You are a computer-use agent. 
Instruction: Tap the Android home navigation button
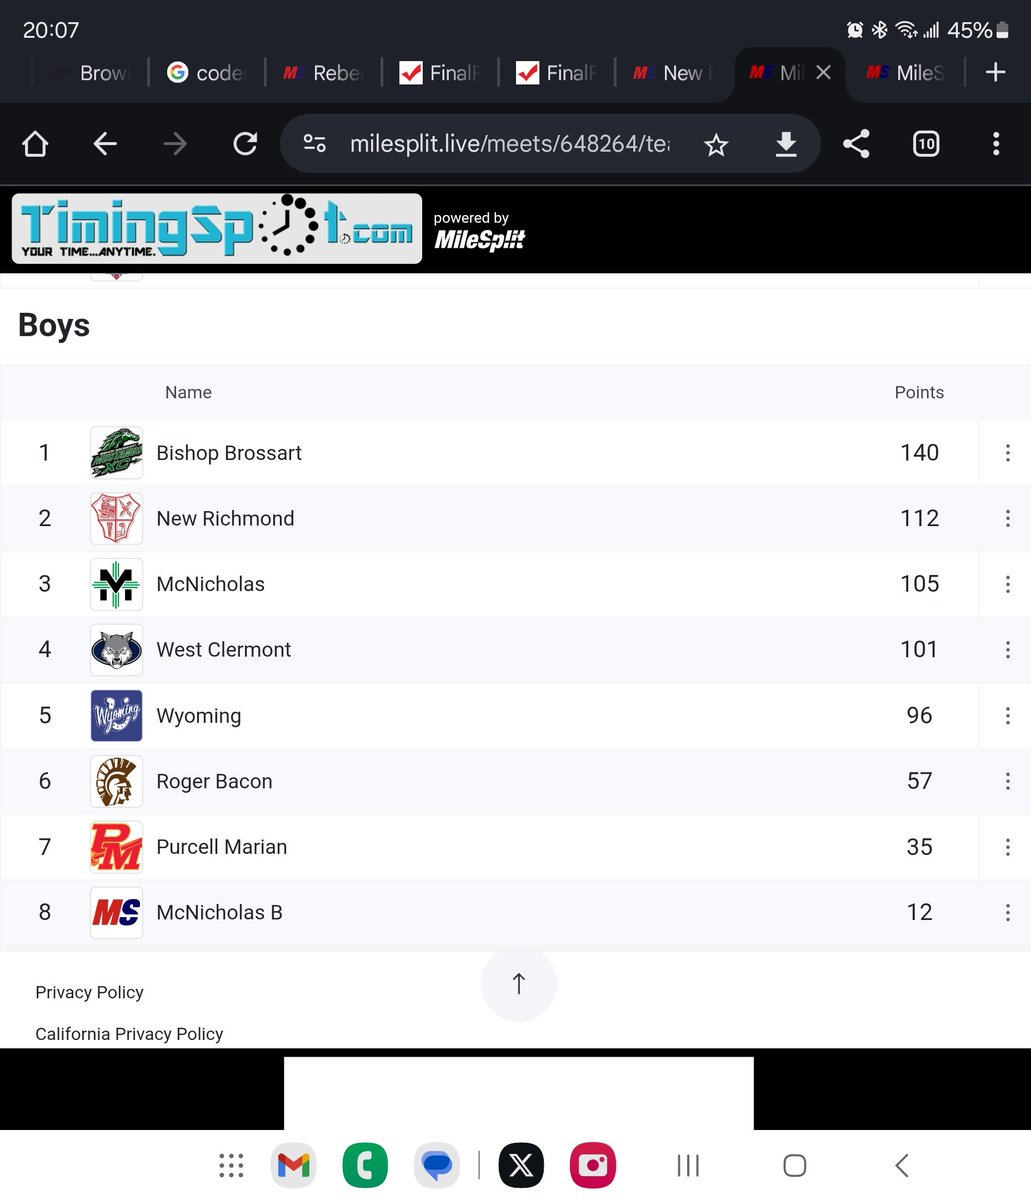795,1165
